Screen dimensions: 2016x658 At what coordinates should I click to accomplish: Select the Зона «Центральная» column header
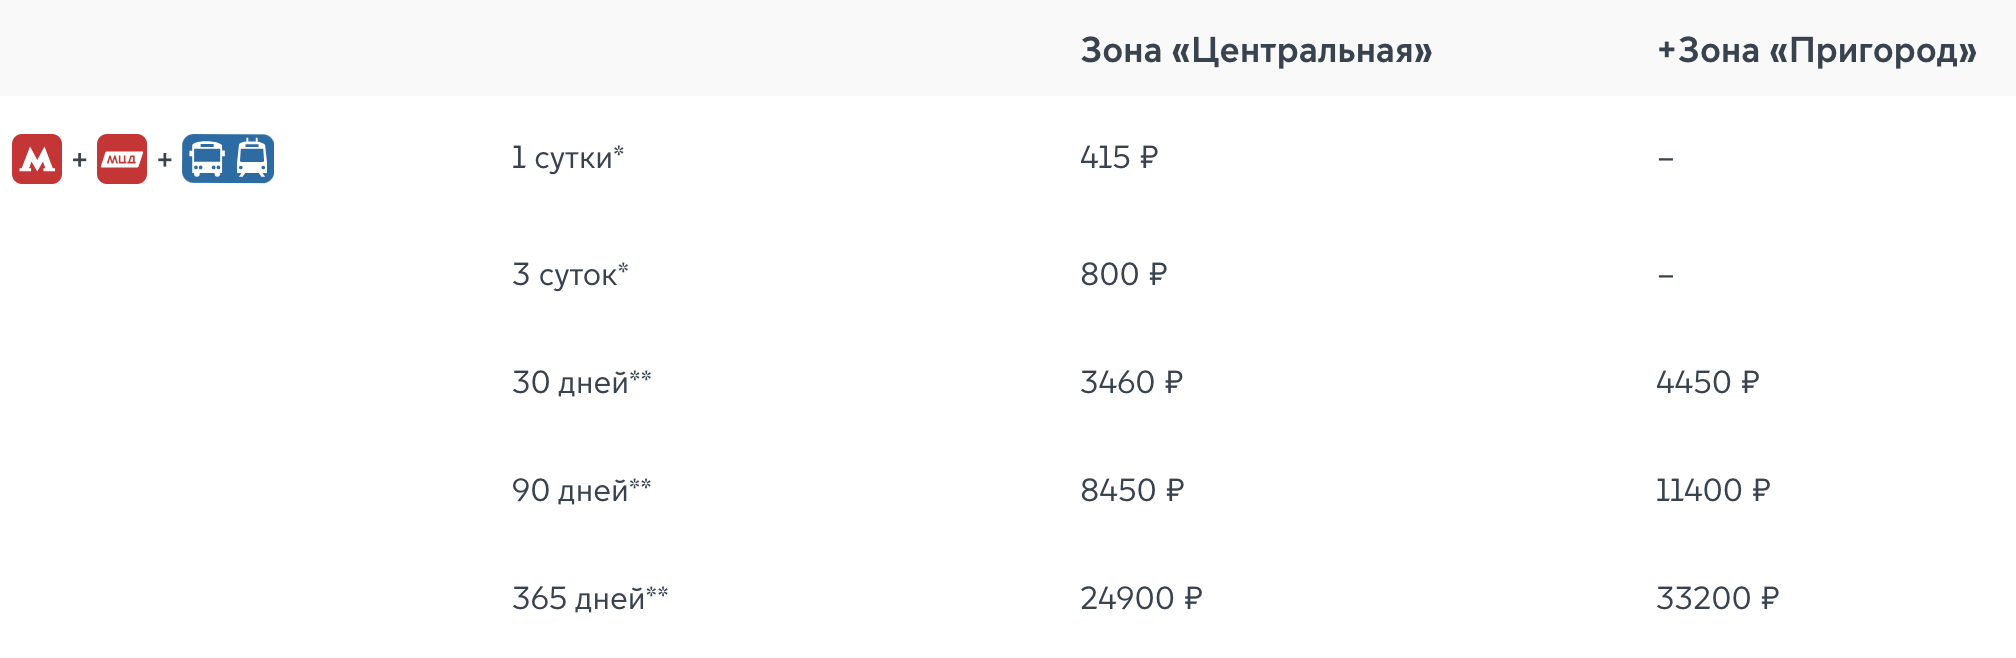(1256, 50)
